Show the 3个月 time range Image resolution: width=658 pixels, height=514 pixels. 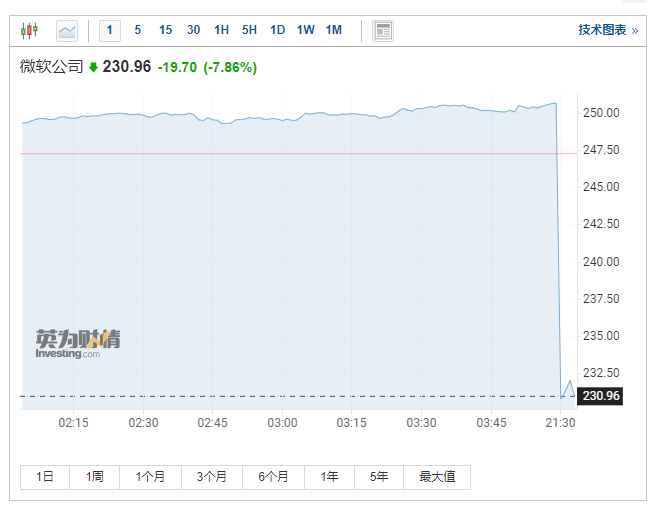tap(212, 477)
